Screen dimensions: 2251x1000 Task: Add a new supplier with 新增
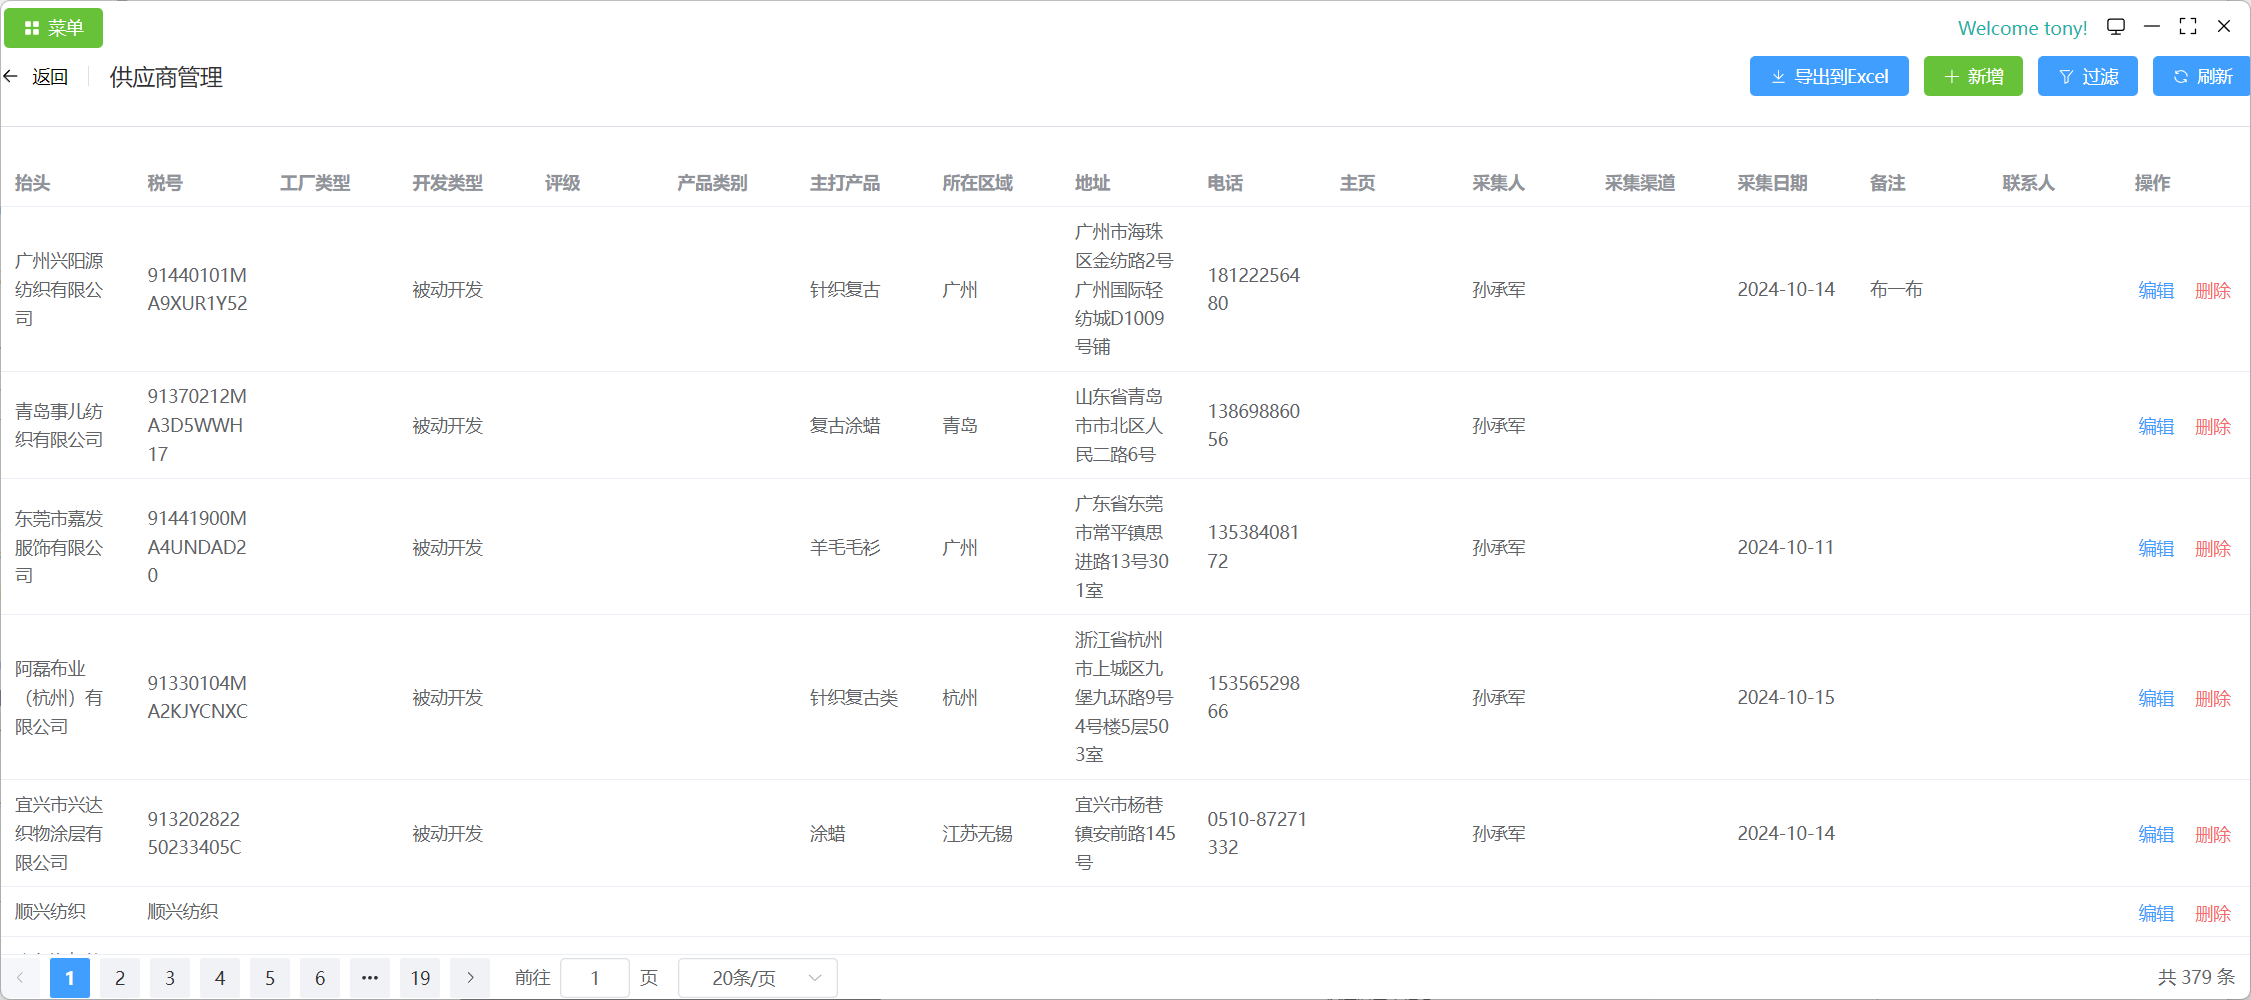pos(1972,77)
